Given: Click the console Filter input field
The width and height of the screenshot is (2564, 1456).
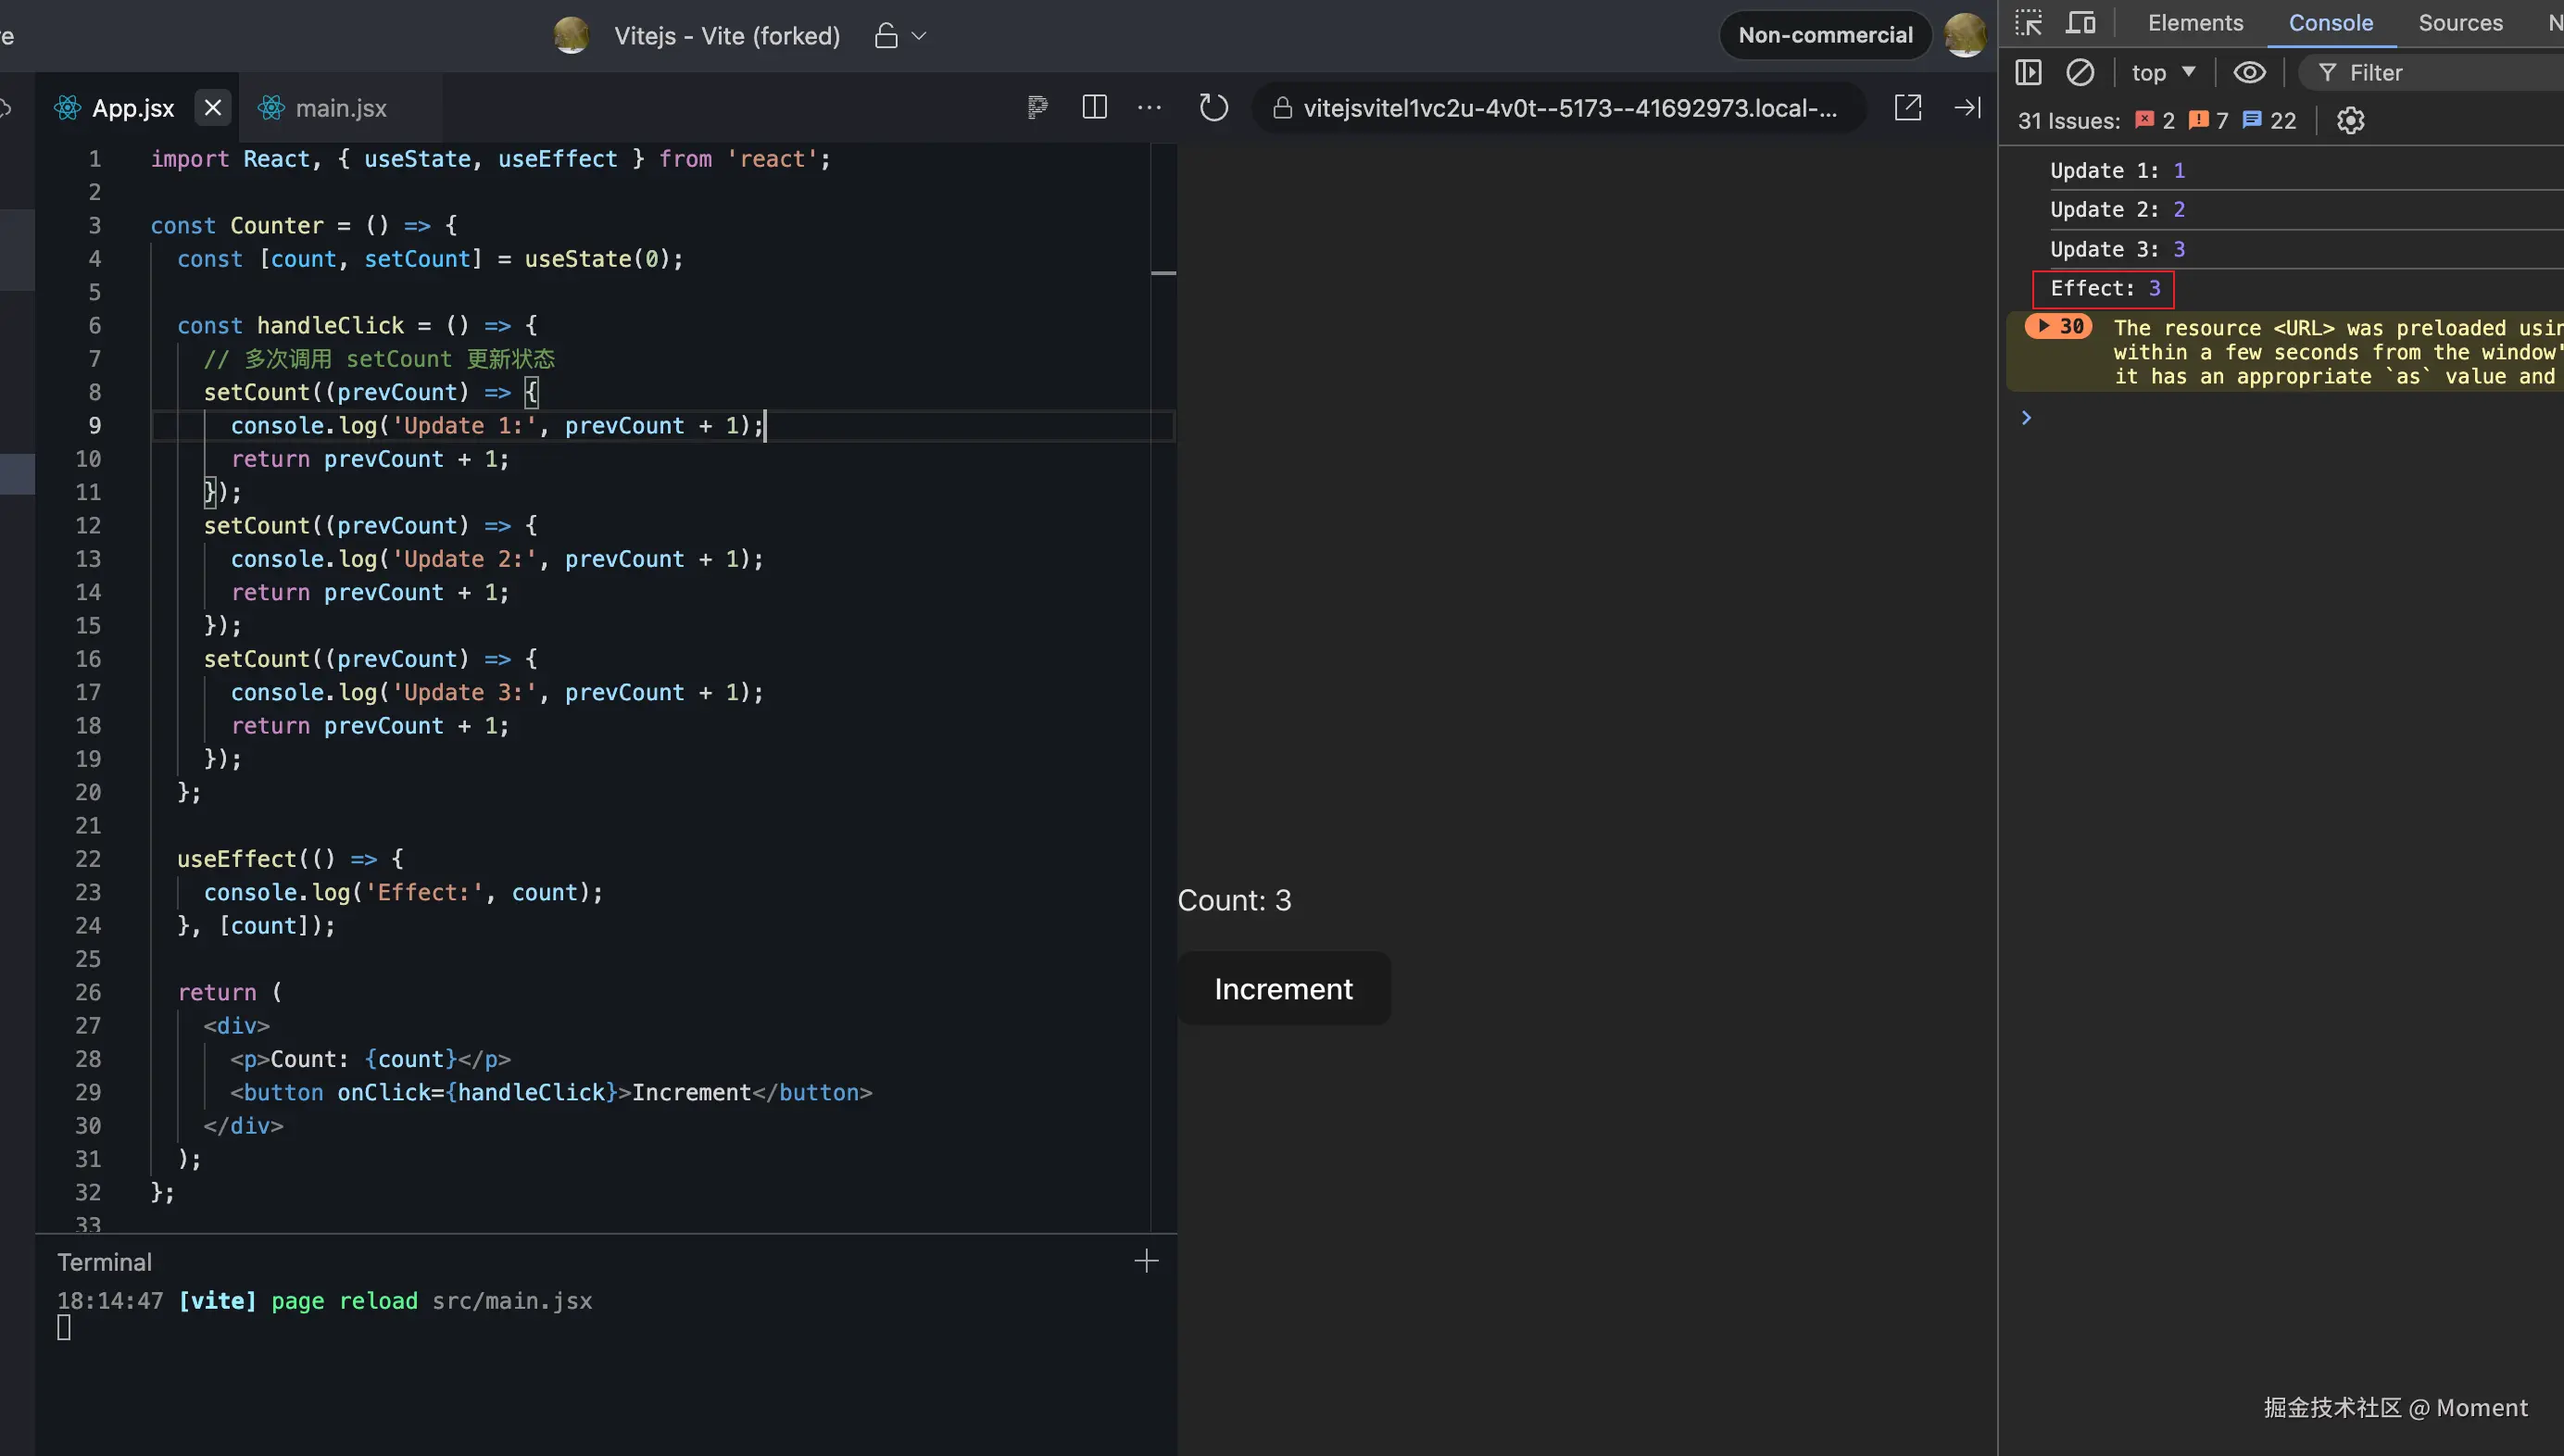Looking at the screenshot, I should click(2440, 72).
